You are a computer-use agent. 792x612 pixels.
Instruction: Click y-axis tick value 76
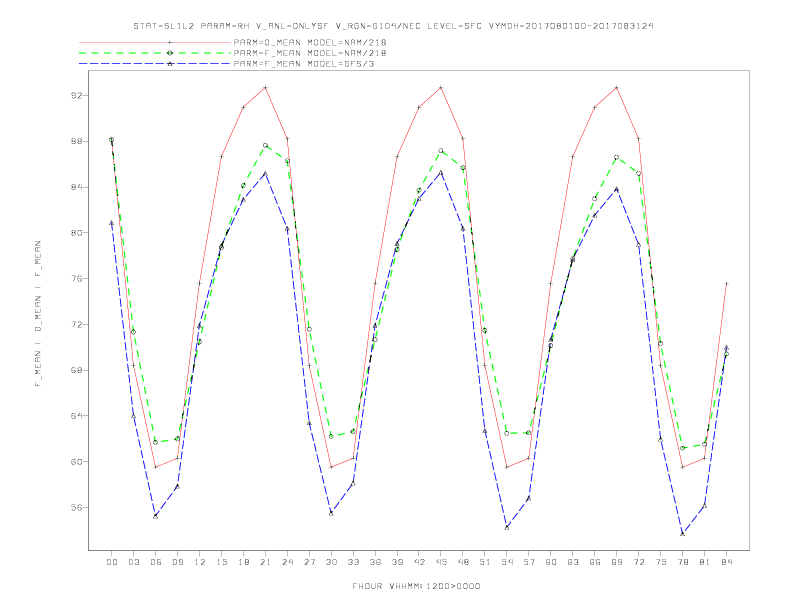tap(77, 279)
